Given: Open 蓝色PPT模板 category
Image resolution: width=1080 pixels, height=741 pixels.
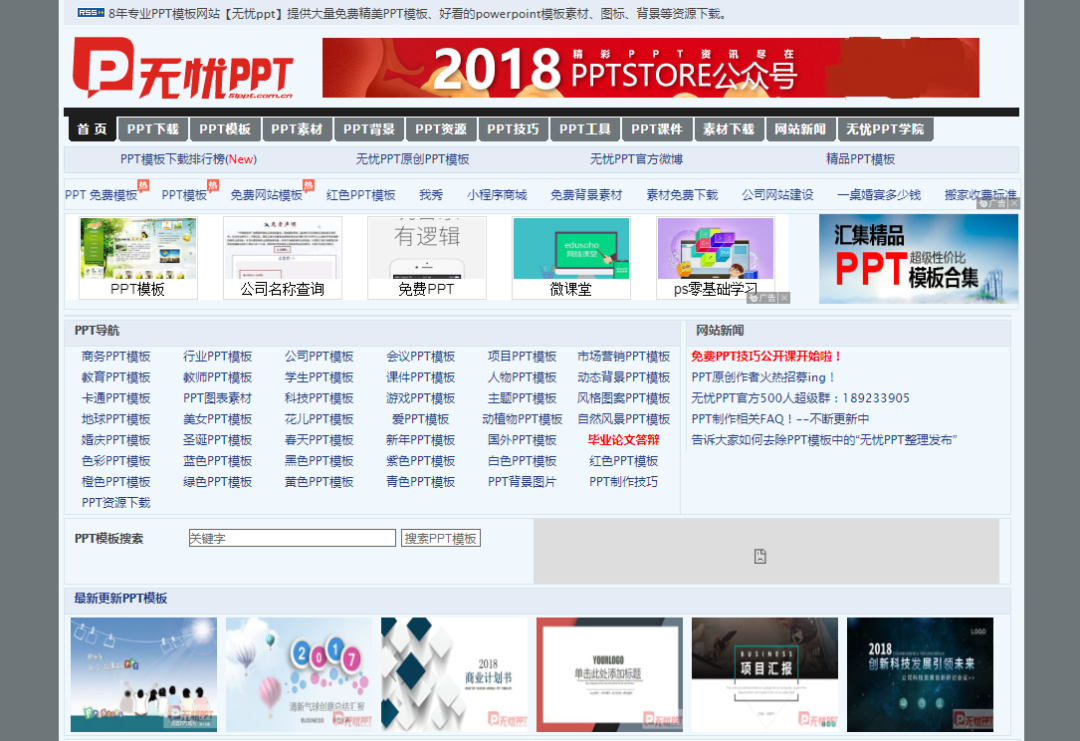Looking at the screenshot, I should (x=218, y=461).
